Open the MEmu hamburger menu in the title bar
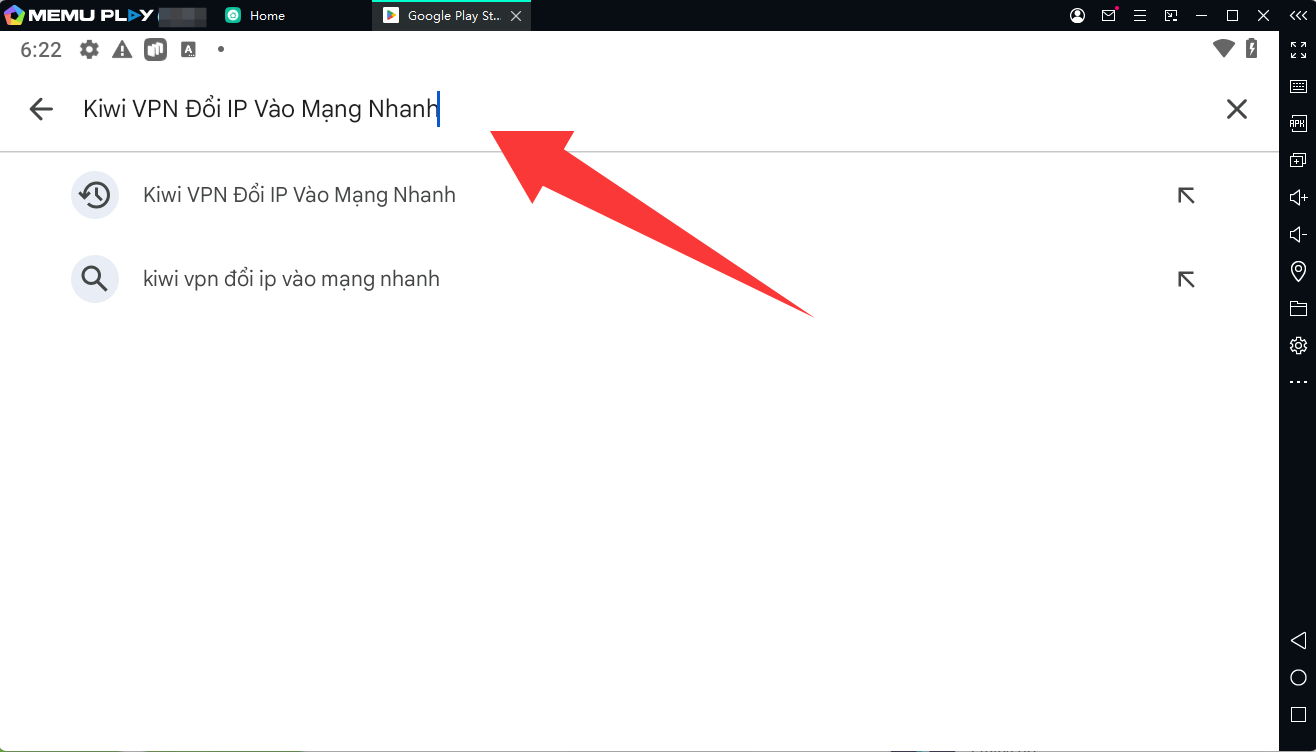This screenshot has height=752, width=1316. tap(1140, 16)
